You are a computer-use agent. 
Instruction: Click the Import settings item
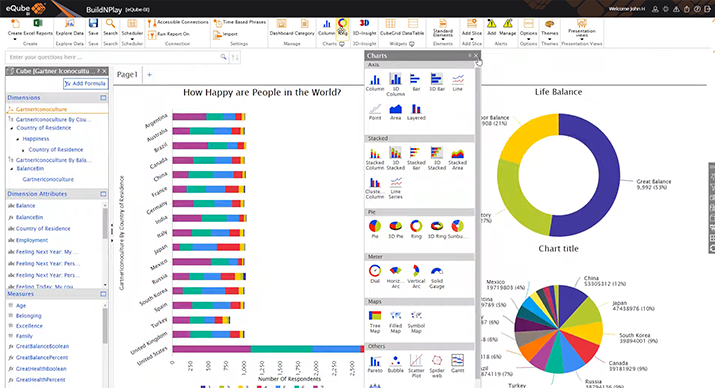[x=226, y=34]
